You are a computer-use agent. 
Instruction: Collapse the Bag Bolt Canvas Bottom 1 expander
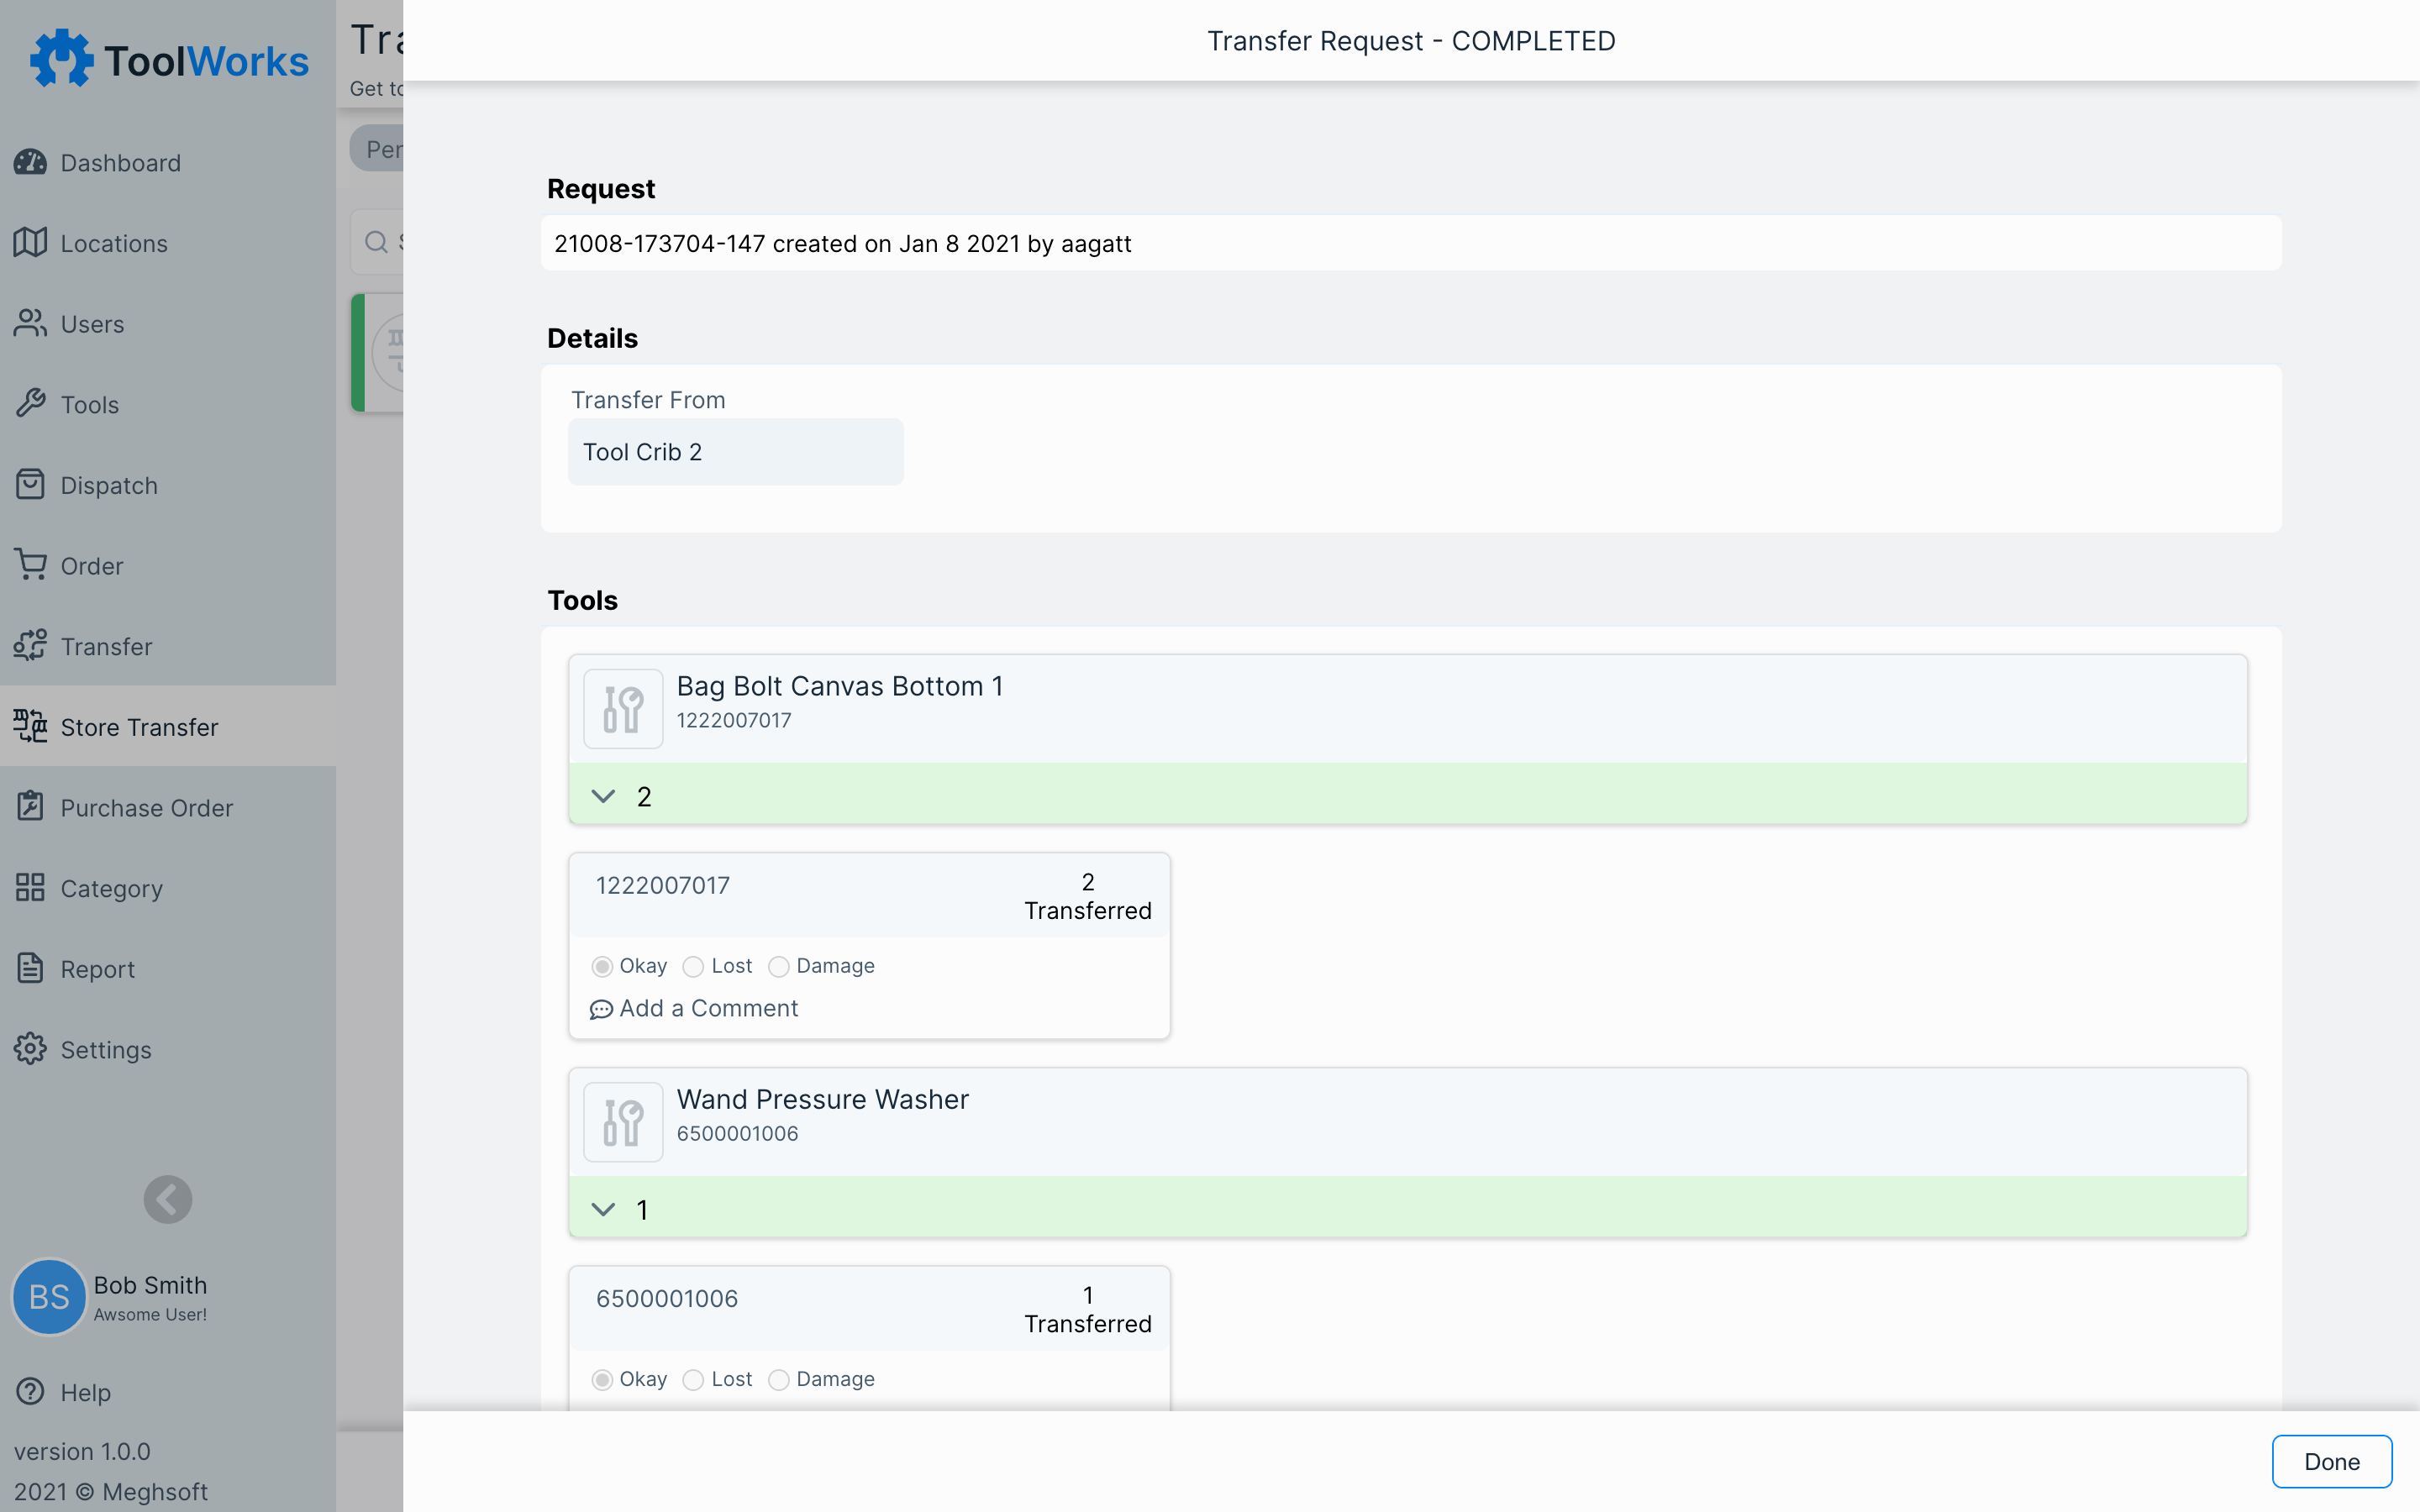(602, 796)
